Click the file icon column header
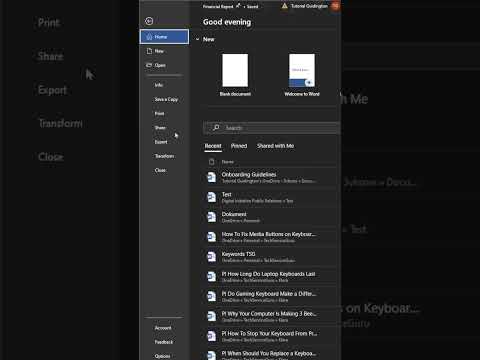 click(212, 162)
